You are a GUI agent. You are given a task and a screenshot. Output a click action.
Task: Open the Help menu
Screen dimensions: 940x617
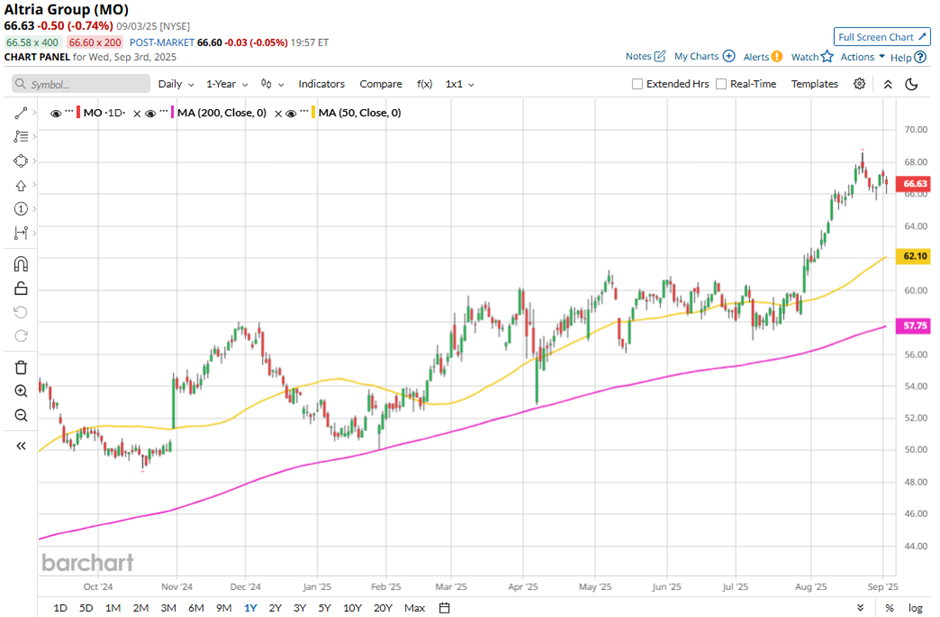[908, 58]
